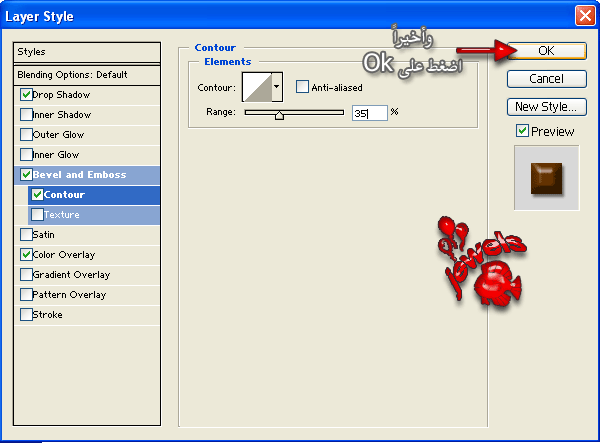Screen dimensions: 600x443
Task: Select the Styles panel header
Action: coord(88,52)
